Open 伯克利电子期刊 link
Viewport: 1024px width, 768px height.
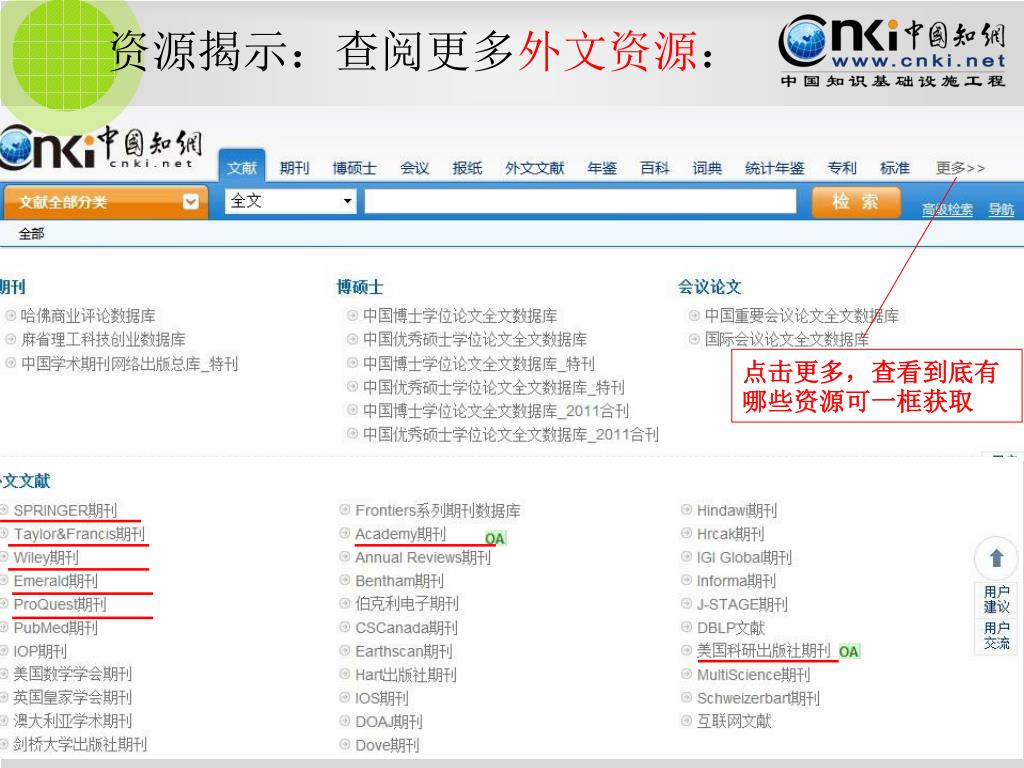pyautogui.click(x=407, y=604)
